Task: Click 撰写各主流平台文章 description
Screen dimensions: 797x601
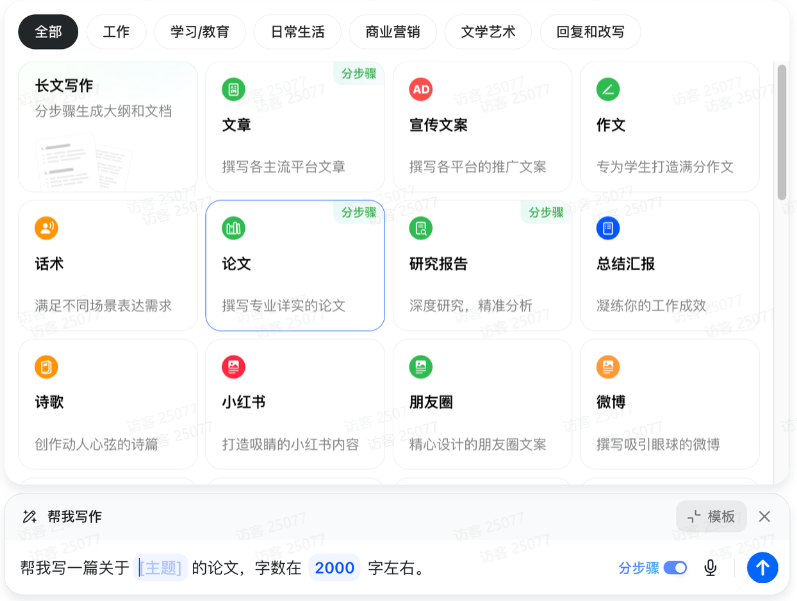Action: coord(284,167)
